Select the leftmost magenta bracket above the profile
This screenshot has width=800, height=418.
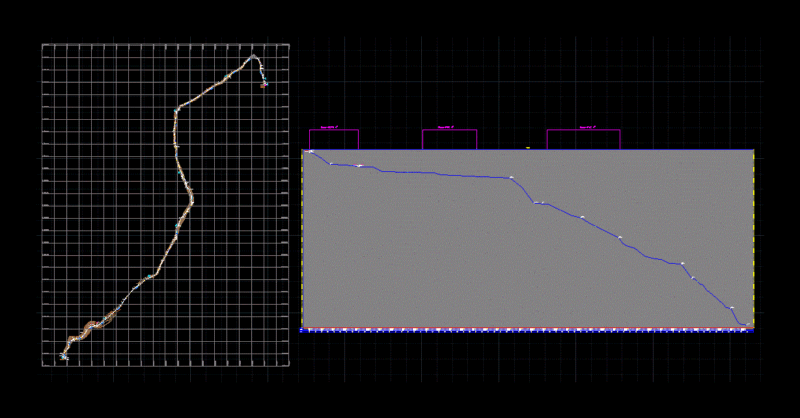click(334, 139)
